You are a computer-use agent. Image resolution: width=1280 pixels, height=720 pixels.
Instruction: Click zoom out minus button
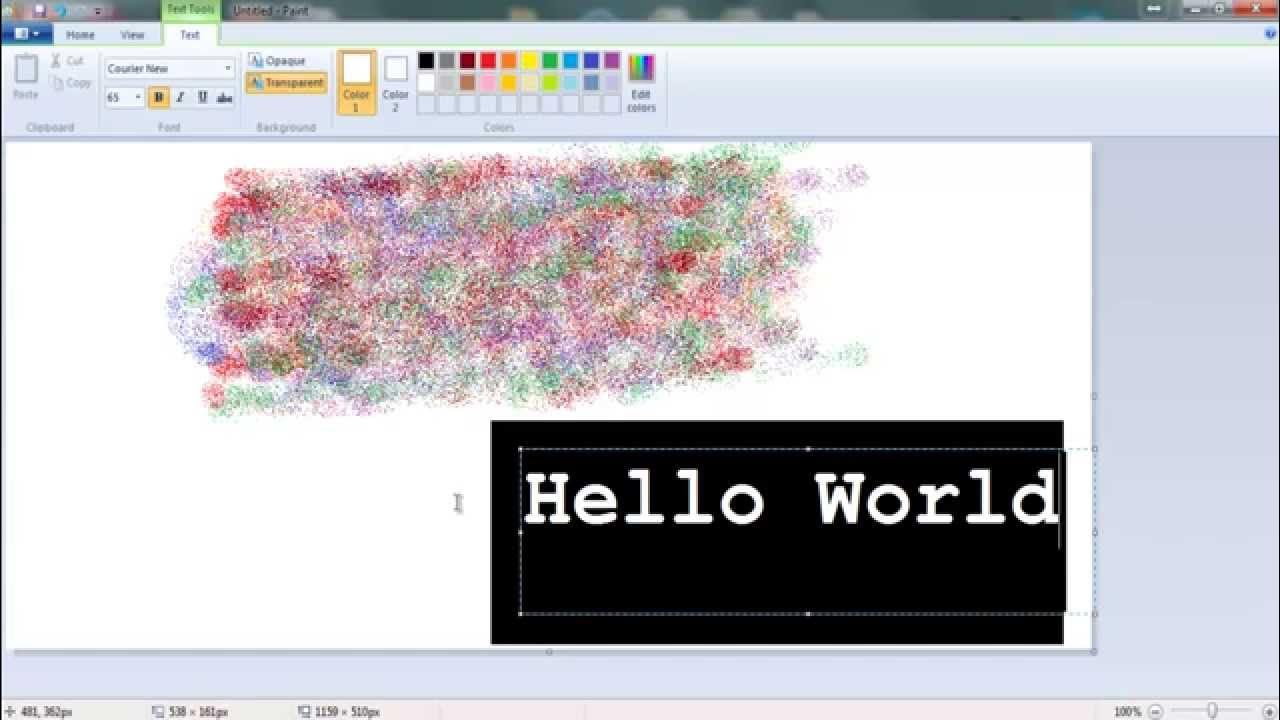(1155, 711)
